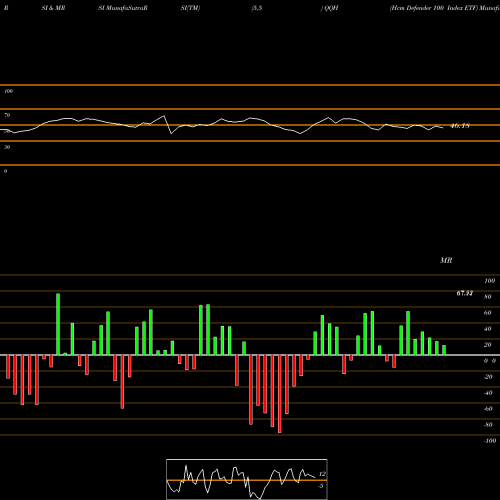Select the MR axis label -60
Viewport: 500px width, 500px height.
coord(488,409)
